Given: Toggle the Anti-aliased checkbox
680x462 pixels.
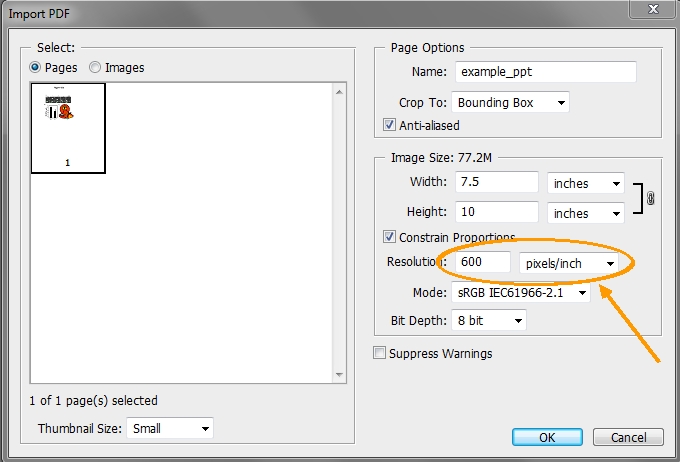Looking at the screenshot, I should pyautogui.click(x=391, y=125).
